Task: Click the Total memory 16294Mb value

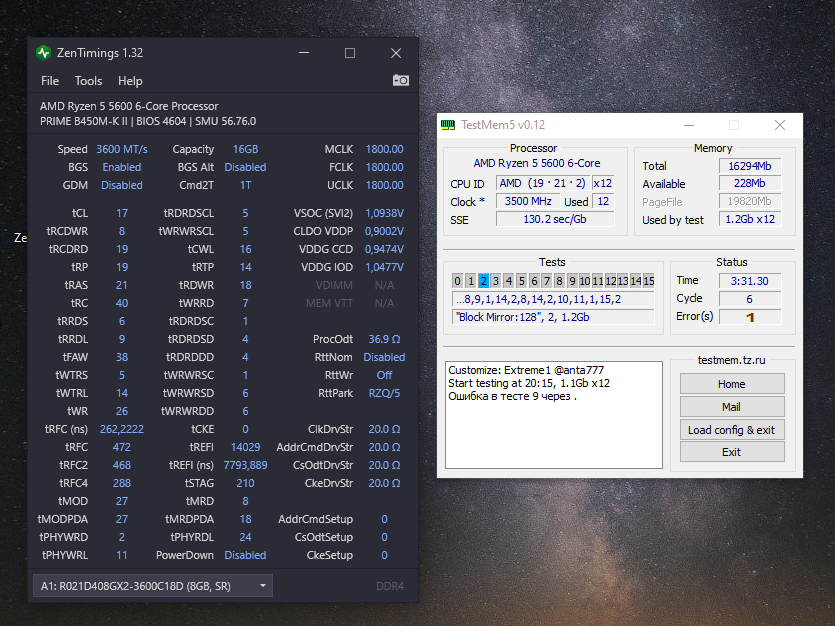Action: click(750, 166)
